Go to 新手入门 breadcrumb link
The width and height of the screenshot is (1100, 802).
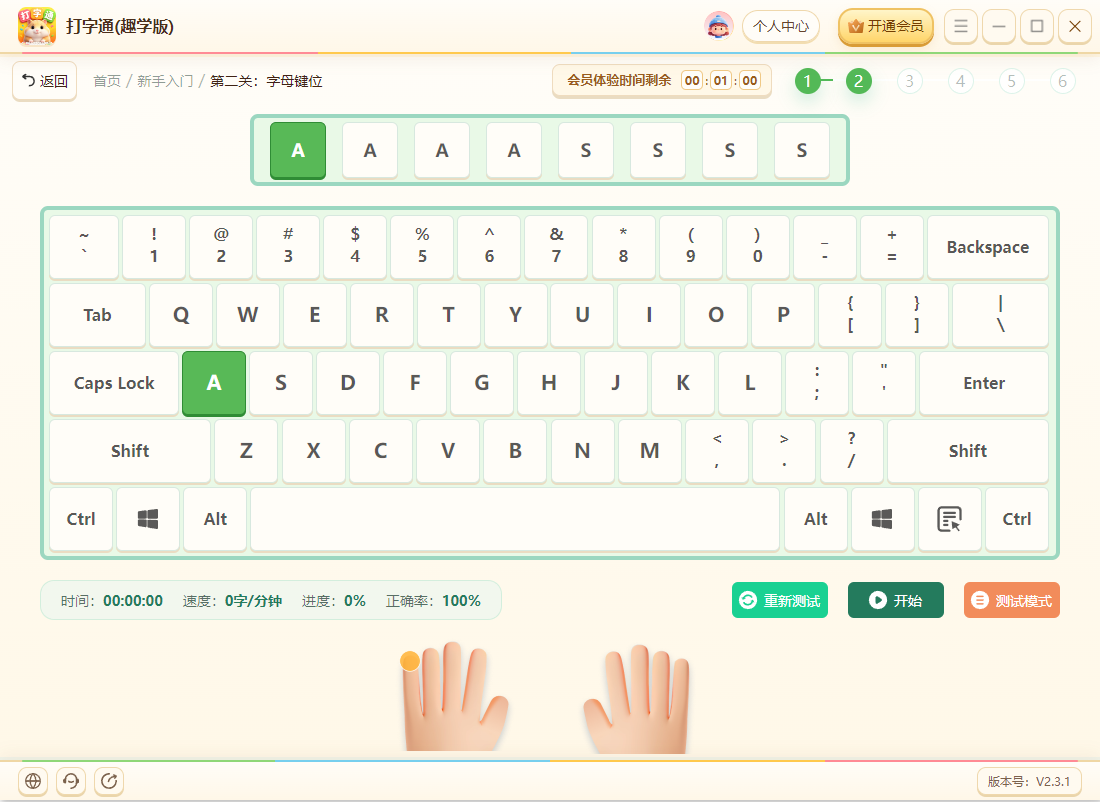click(165, 81)
